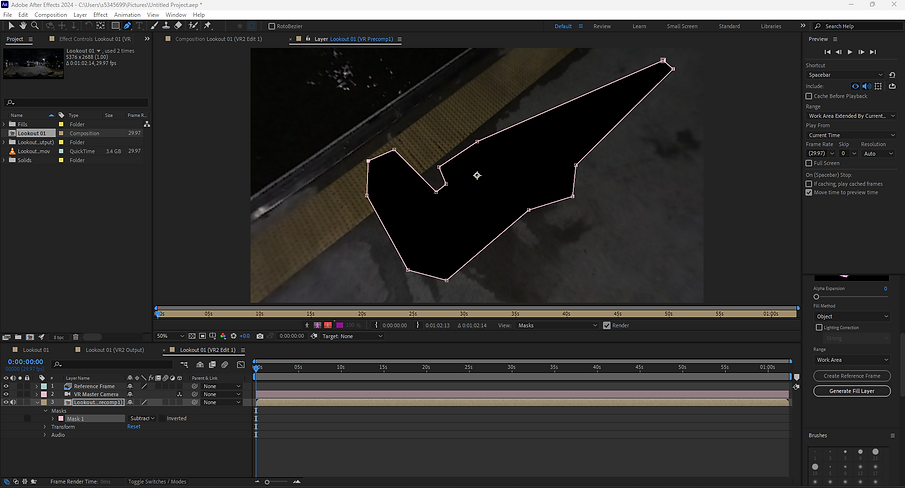This screenshot has width=905, height=488.
Task: Open the Animation menu
Action: click(x=127, y=14)
